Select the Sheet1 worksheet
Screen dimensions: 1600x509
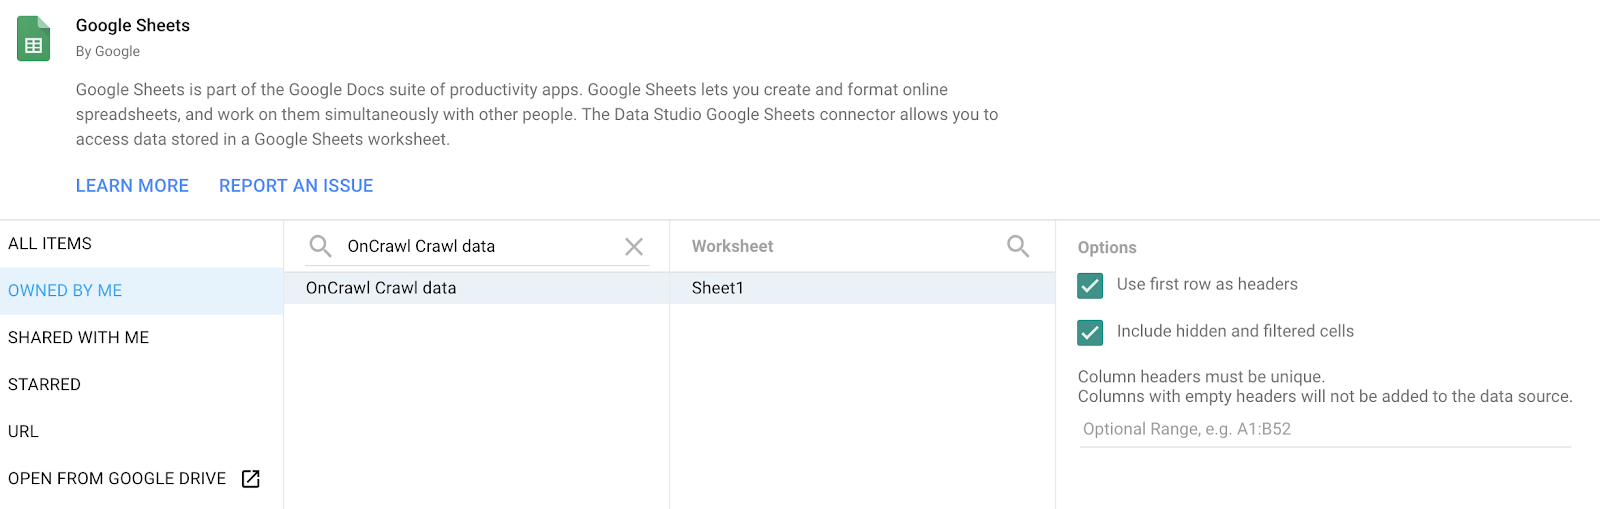click(x=718, y=288)
